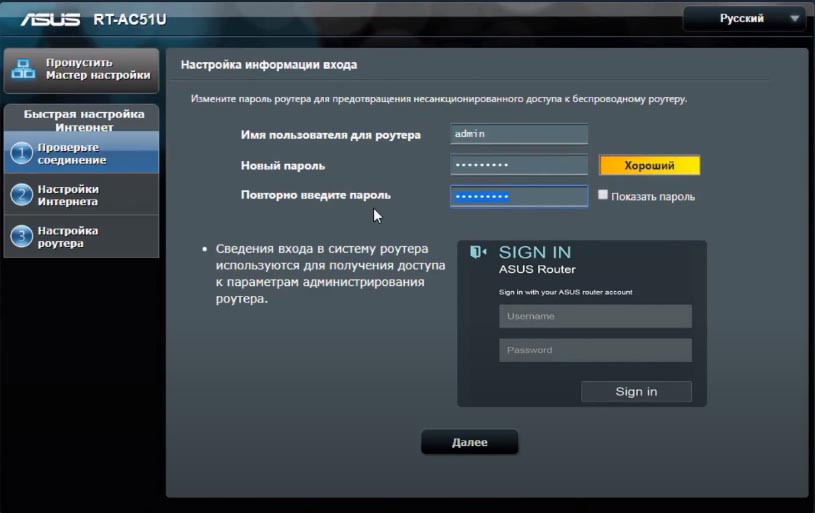
Task: Click the SIGN IN door icon
Action: point(479,252)
